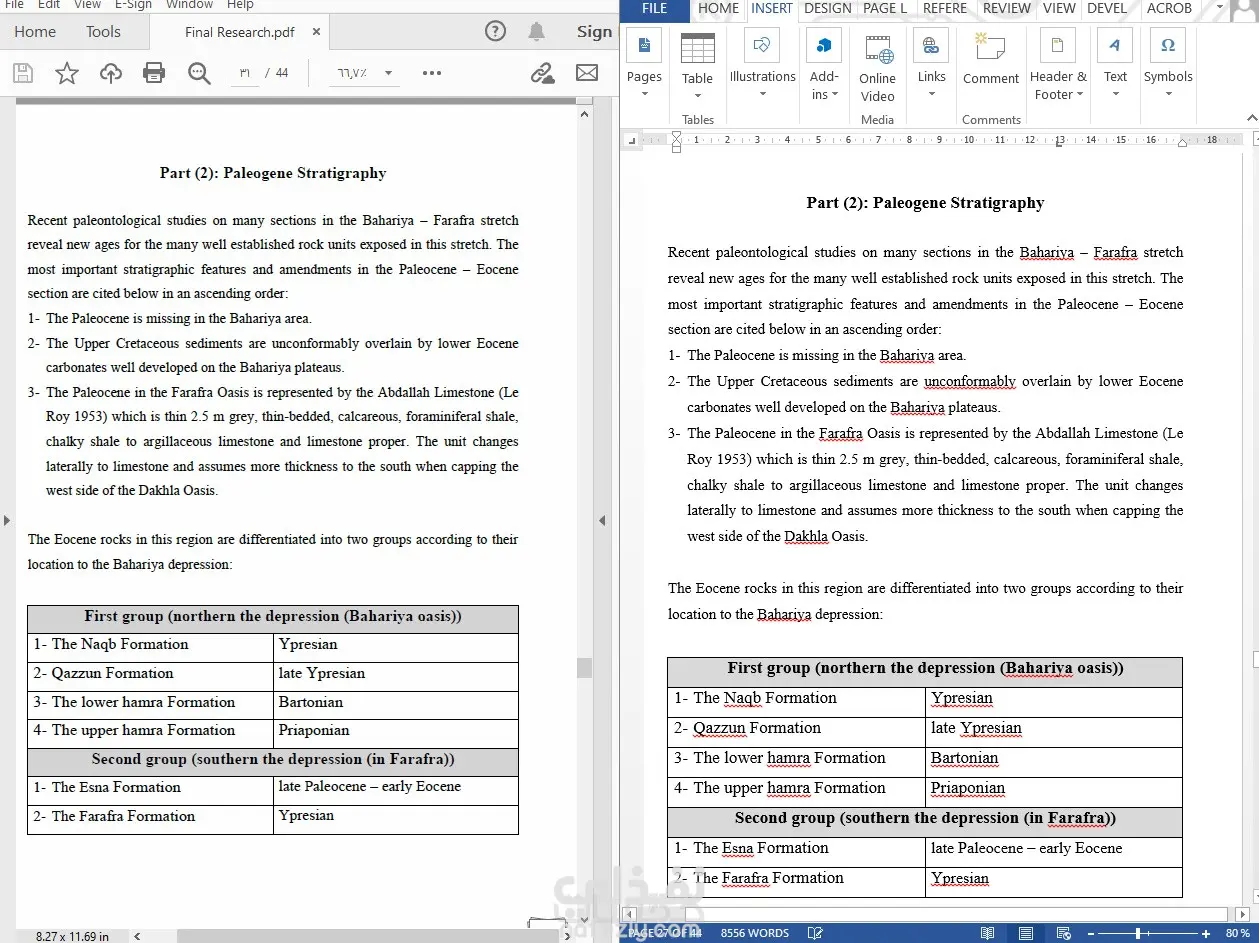Expand the Symbols dropdown menu
This screenshot has height=943, width=1259.
pyautogui.click(x=1168, y=94)
